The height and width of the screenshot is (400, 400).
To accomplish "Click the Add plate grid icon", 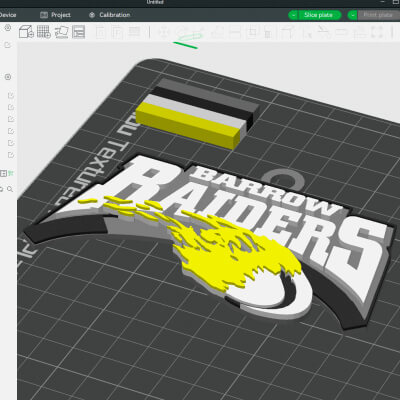I will coord(44,32).
